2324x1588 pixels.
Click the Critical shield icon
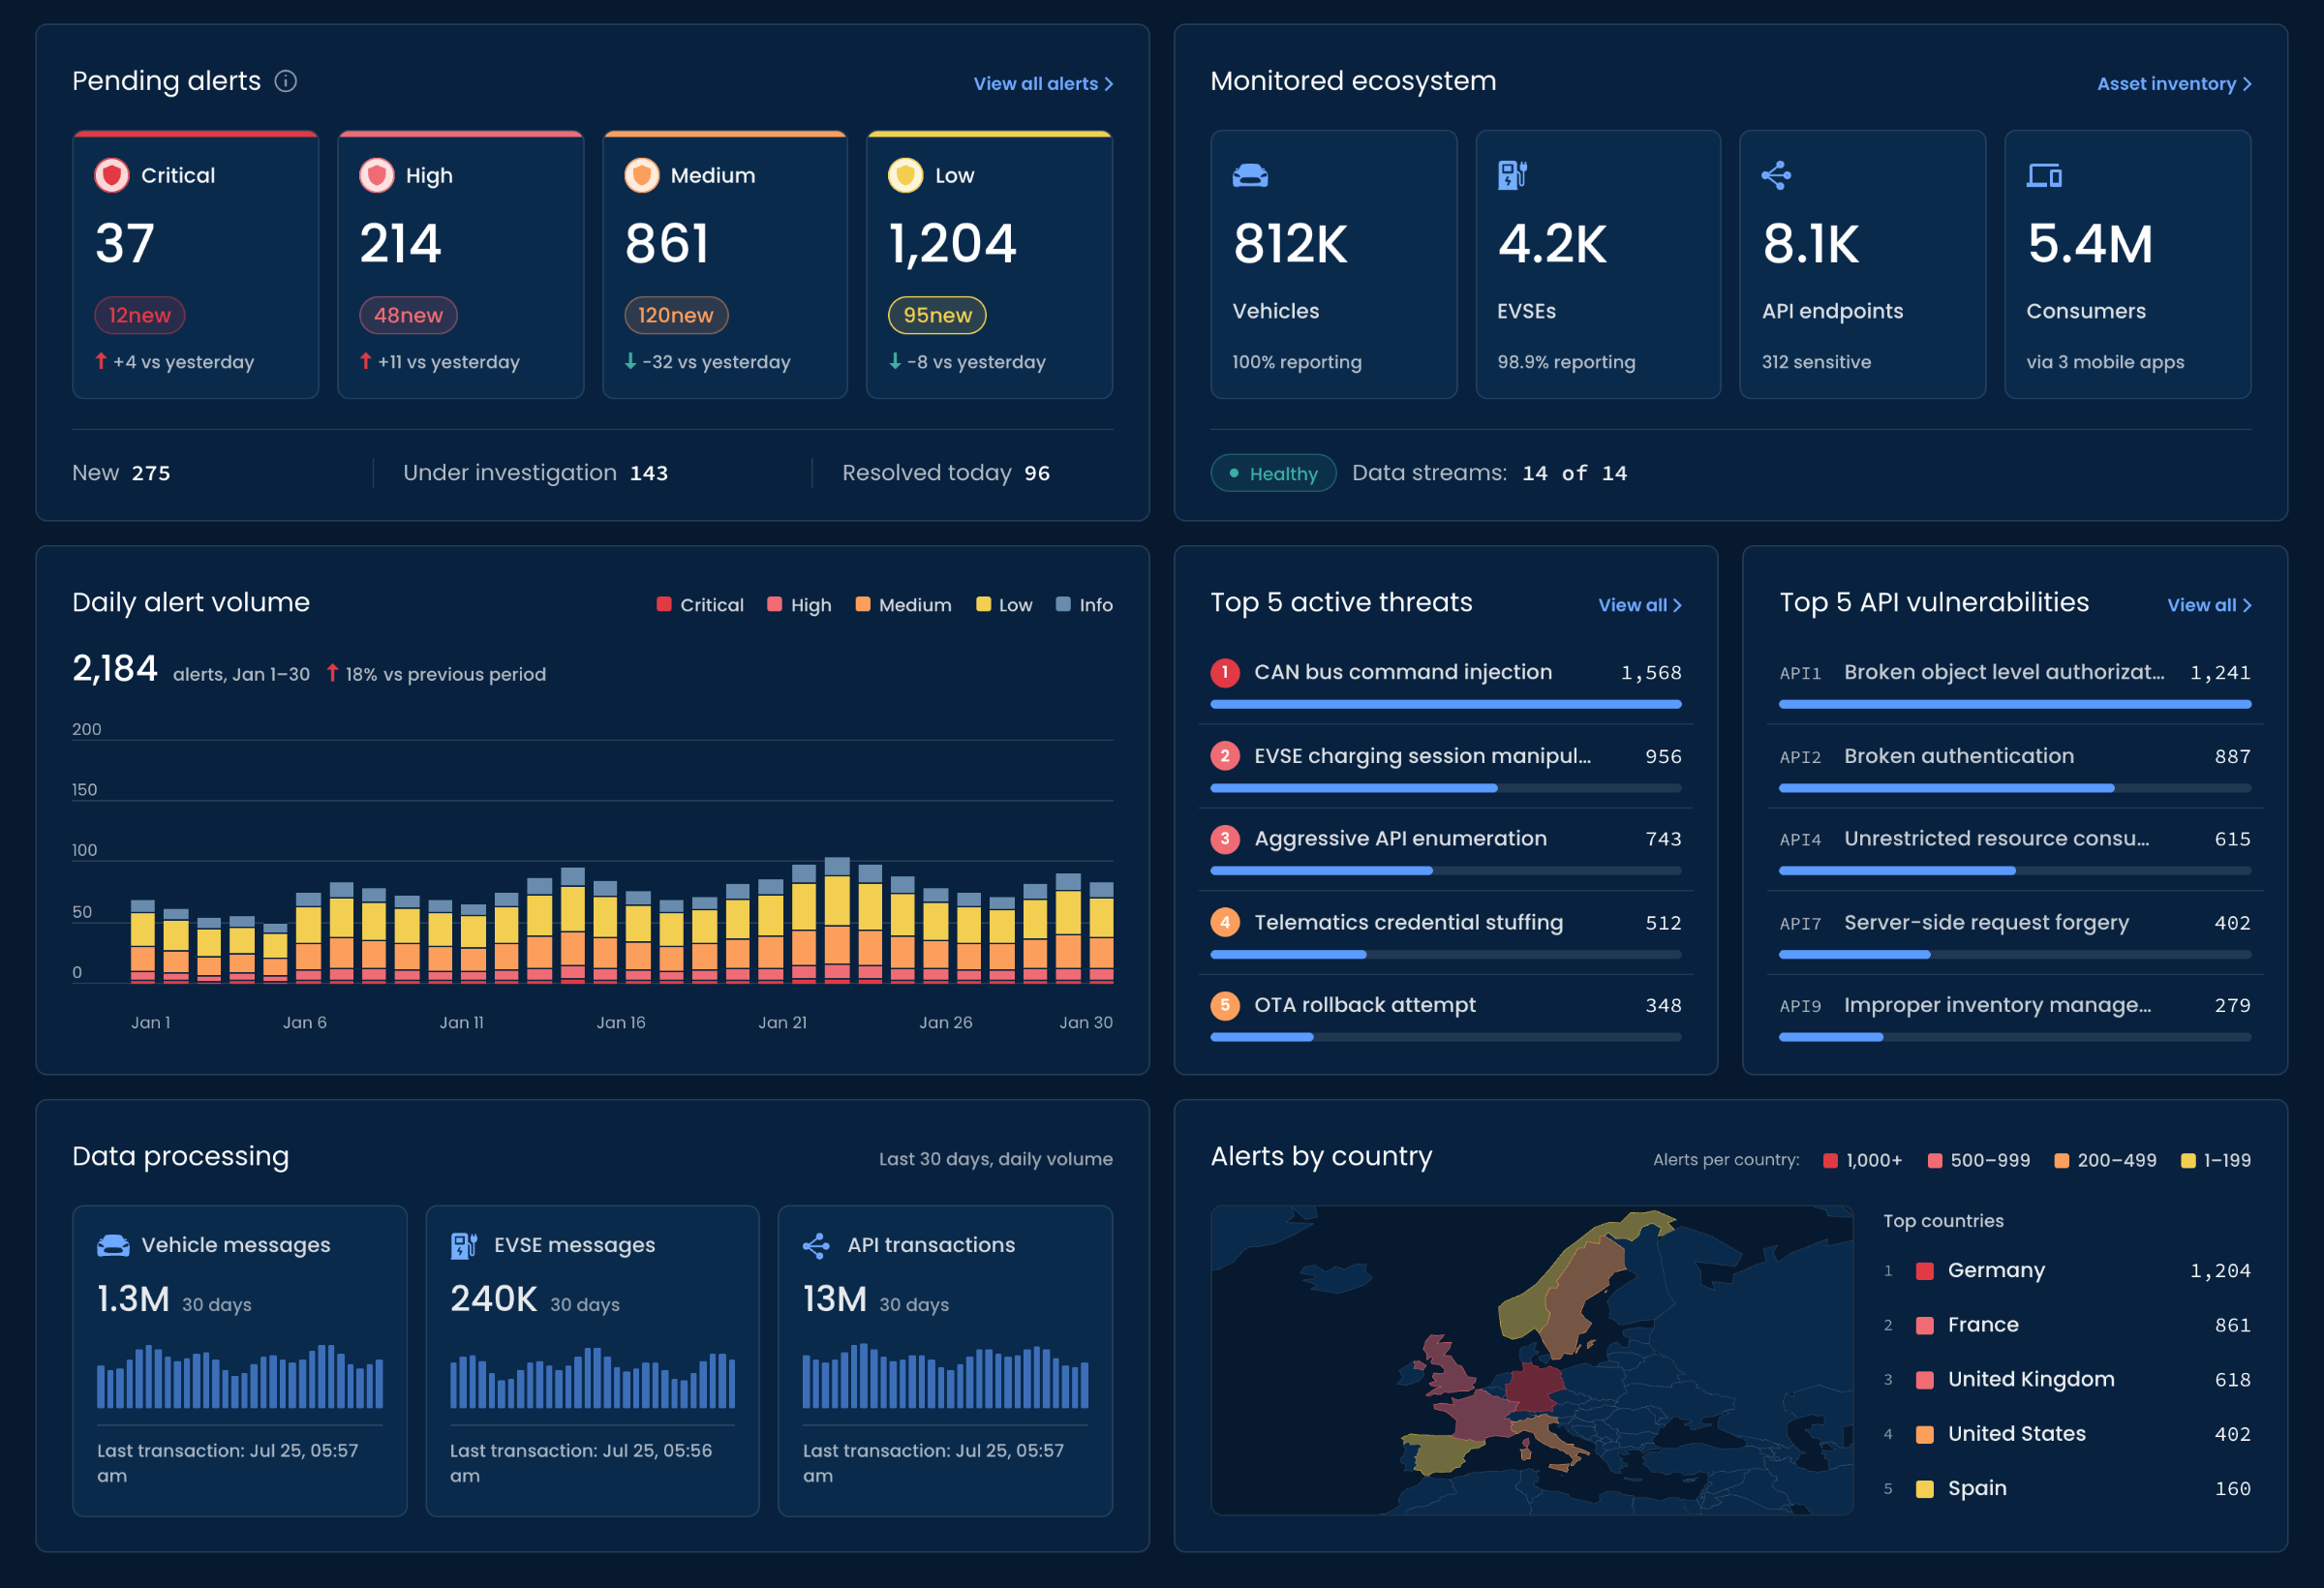point(112,175)
